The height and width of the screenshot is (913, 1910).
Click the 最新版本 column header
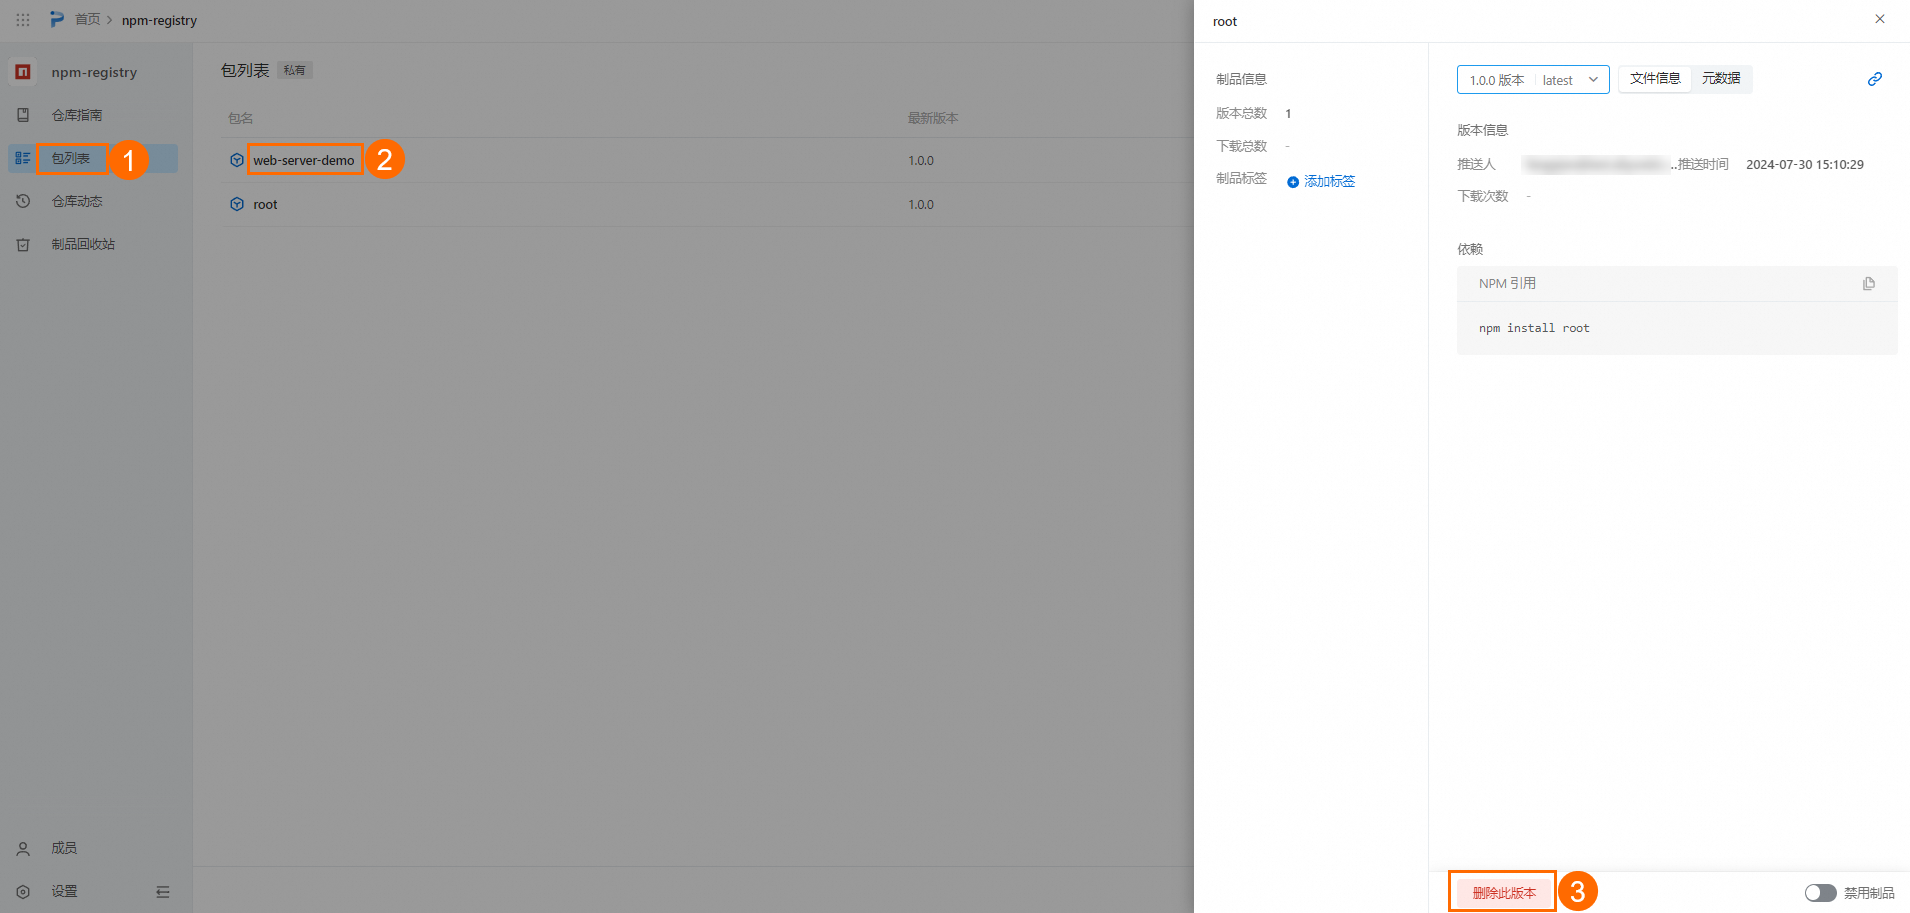[933, 118]
